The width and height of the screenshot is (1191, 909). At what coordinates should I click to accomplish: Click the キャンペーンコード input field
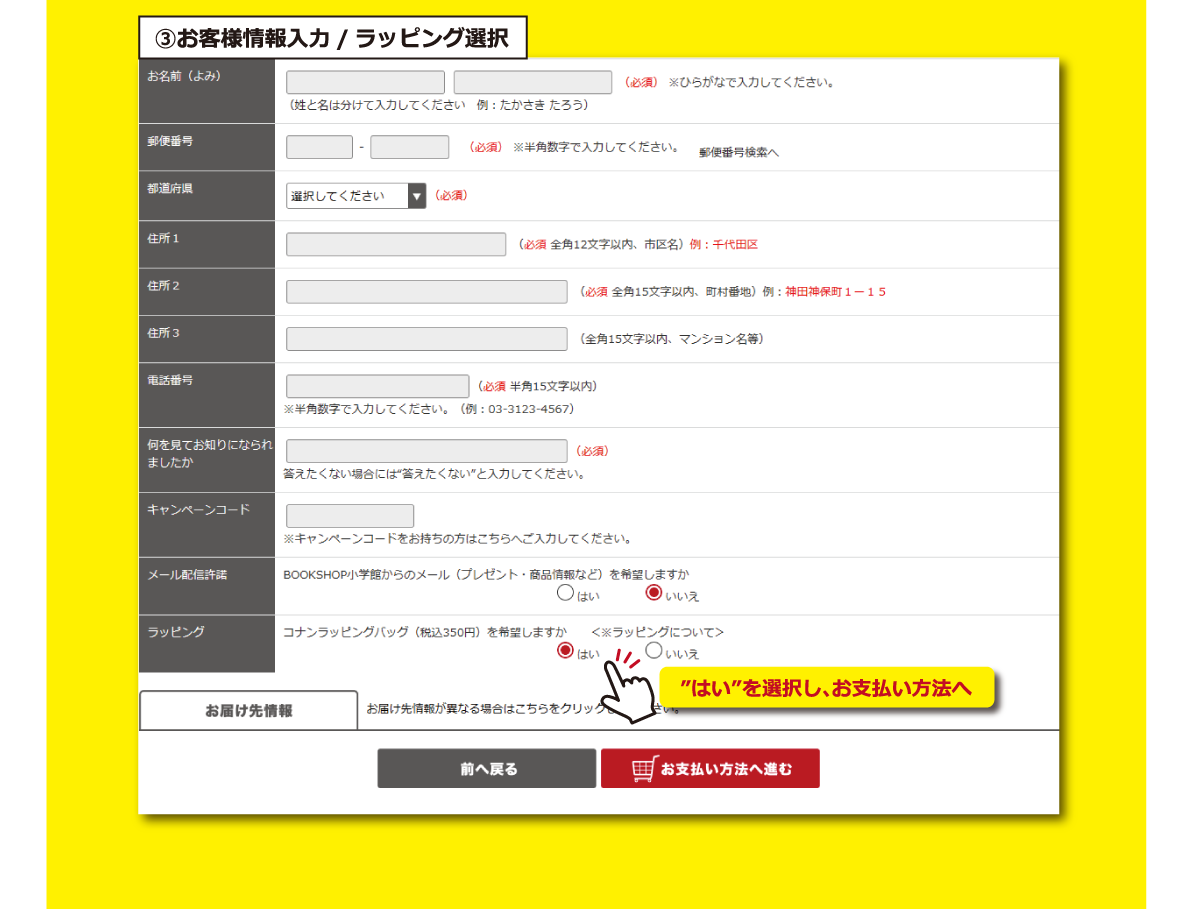point(349,516)
